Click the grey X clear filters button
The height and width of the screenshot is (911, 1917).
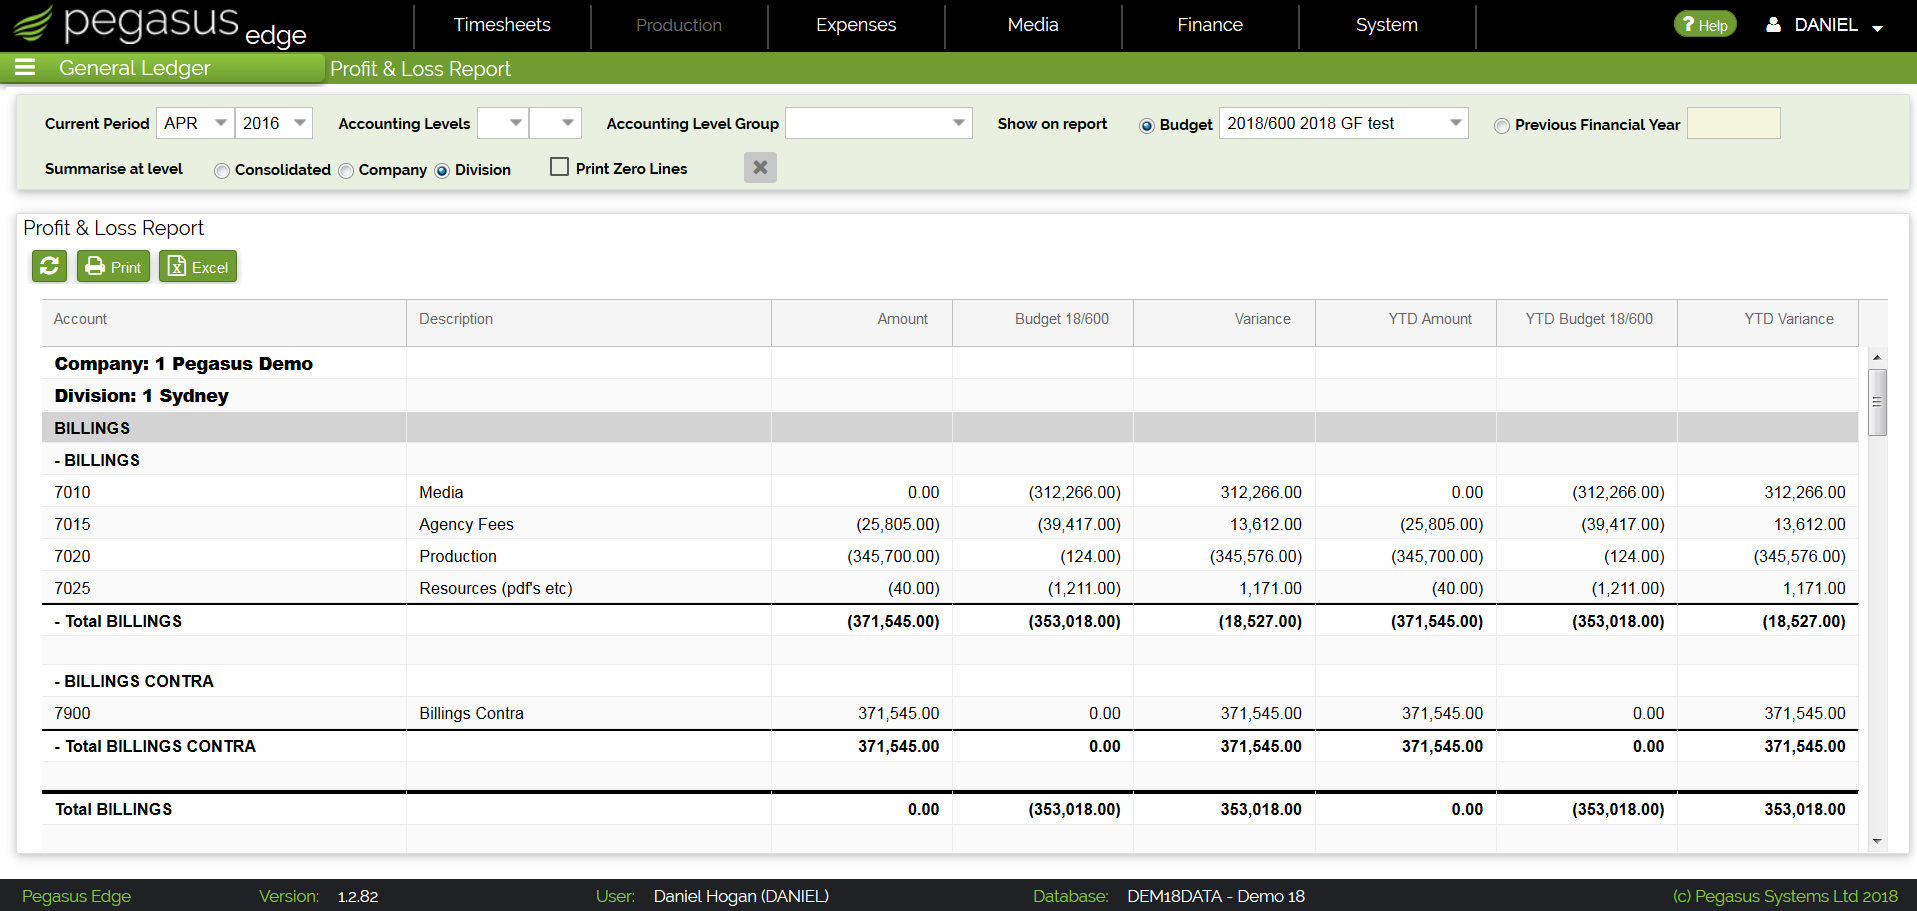[x=760, y=167]
